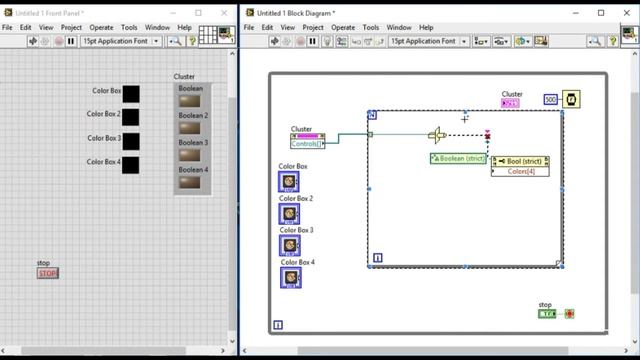Viewport: 640px width, 360px height.
Task: Toggle Retain Wire Values button
Action: point(342,41)
